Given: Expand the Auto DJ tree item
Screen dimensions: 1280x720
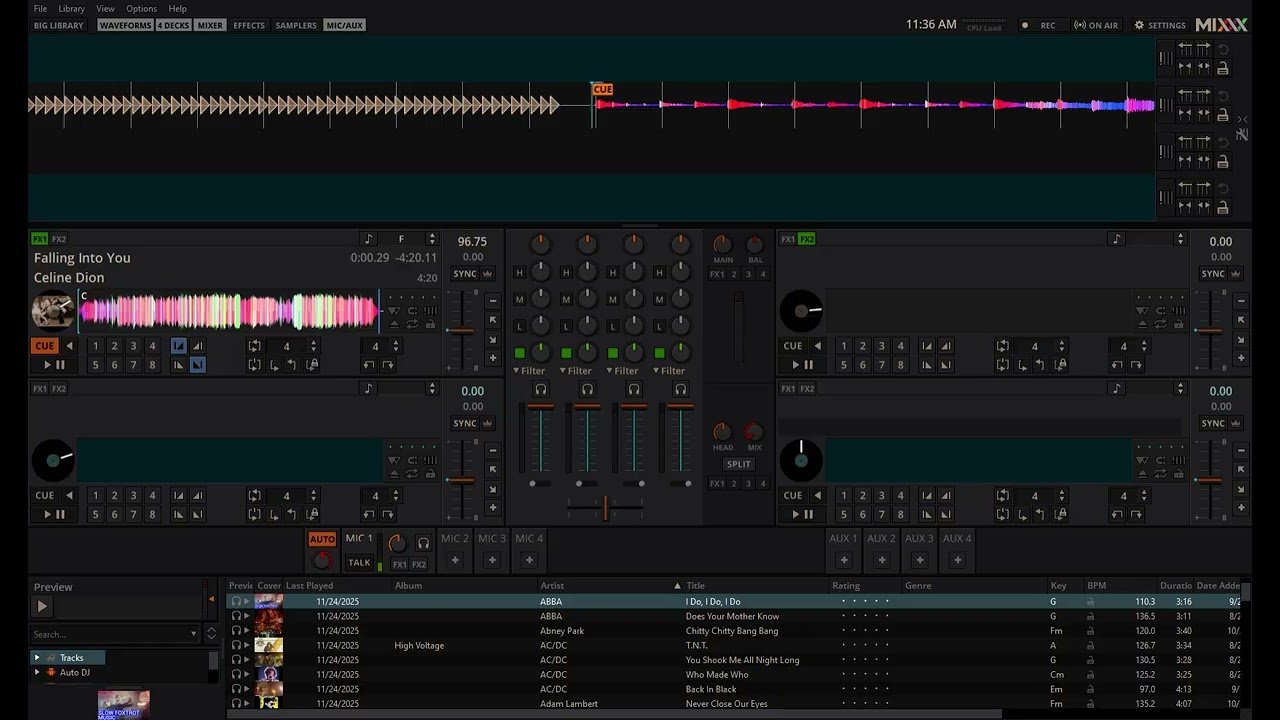Looking at the screenshot, I should 37,673.
